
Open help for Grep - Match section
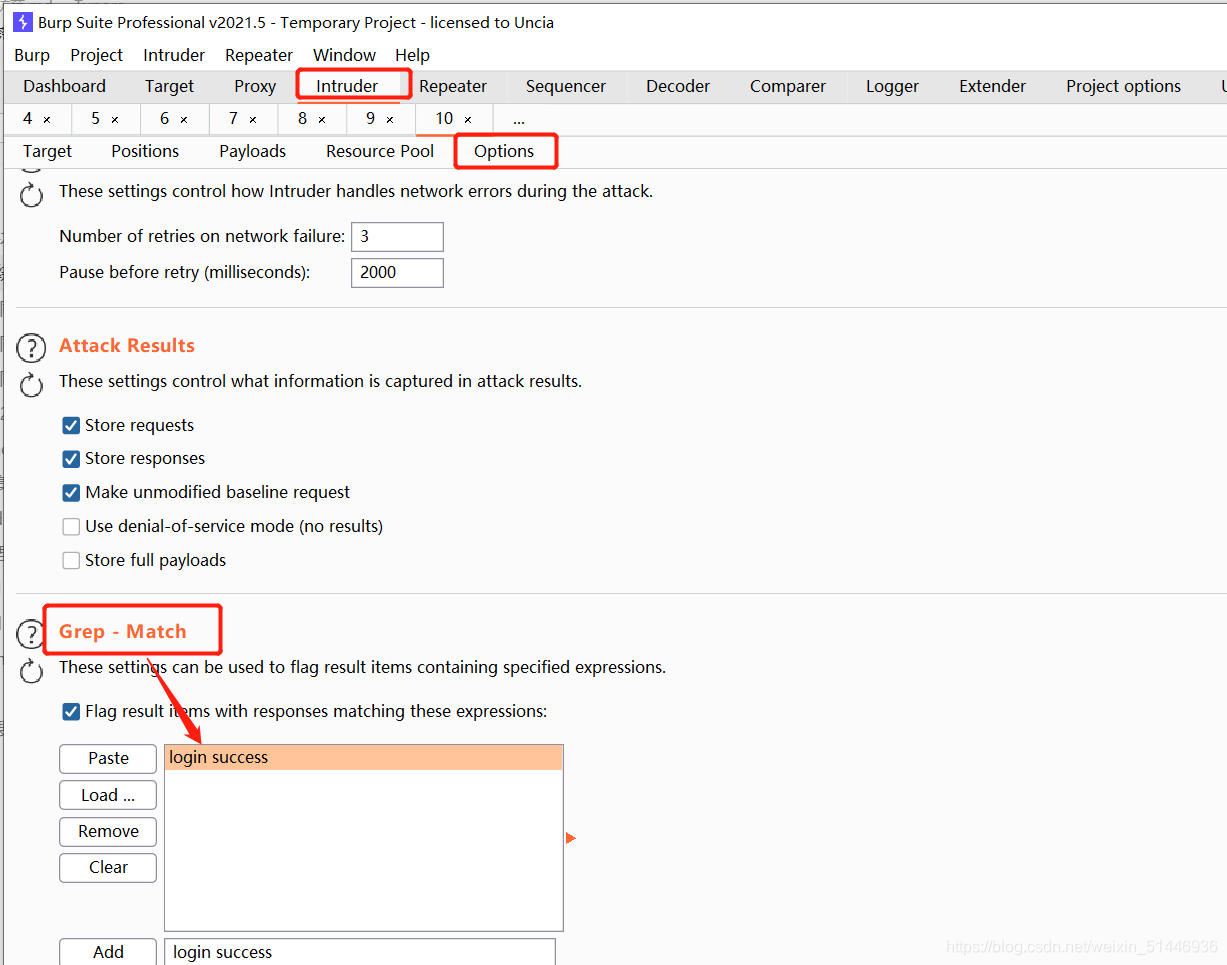point(32,634)
